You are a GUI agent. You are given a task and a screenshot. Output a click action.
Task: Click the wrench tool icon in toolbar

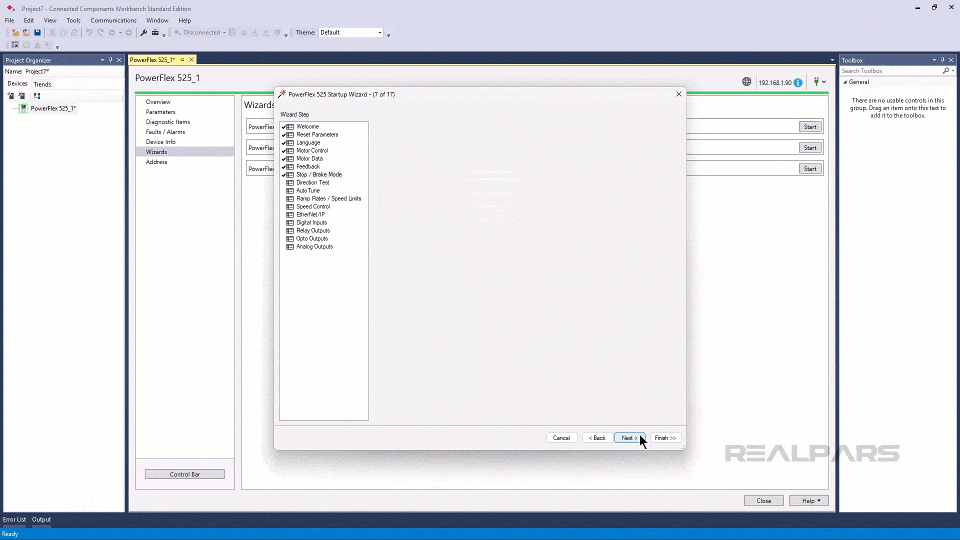pos(144,32)
